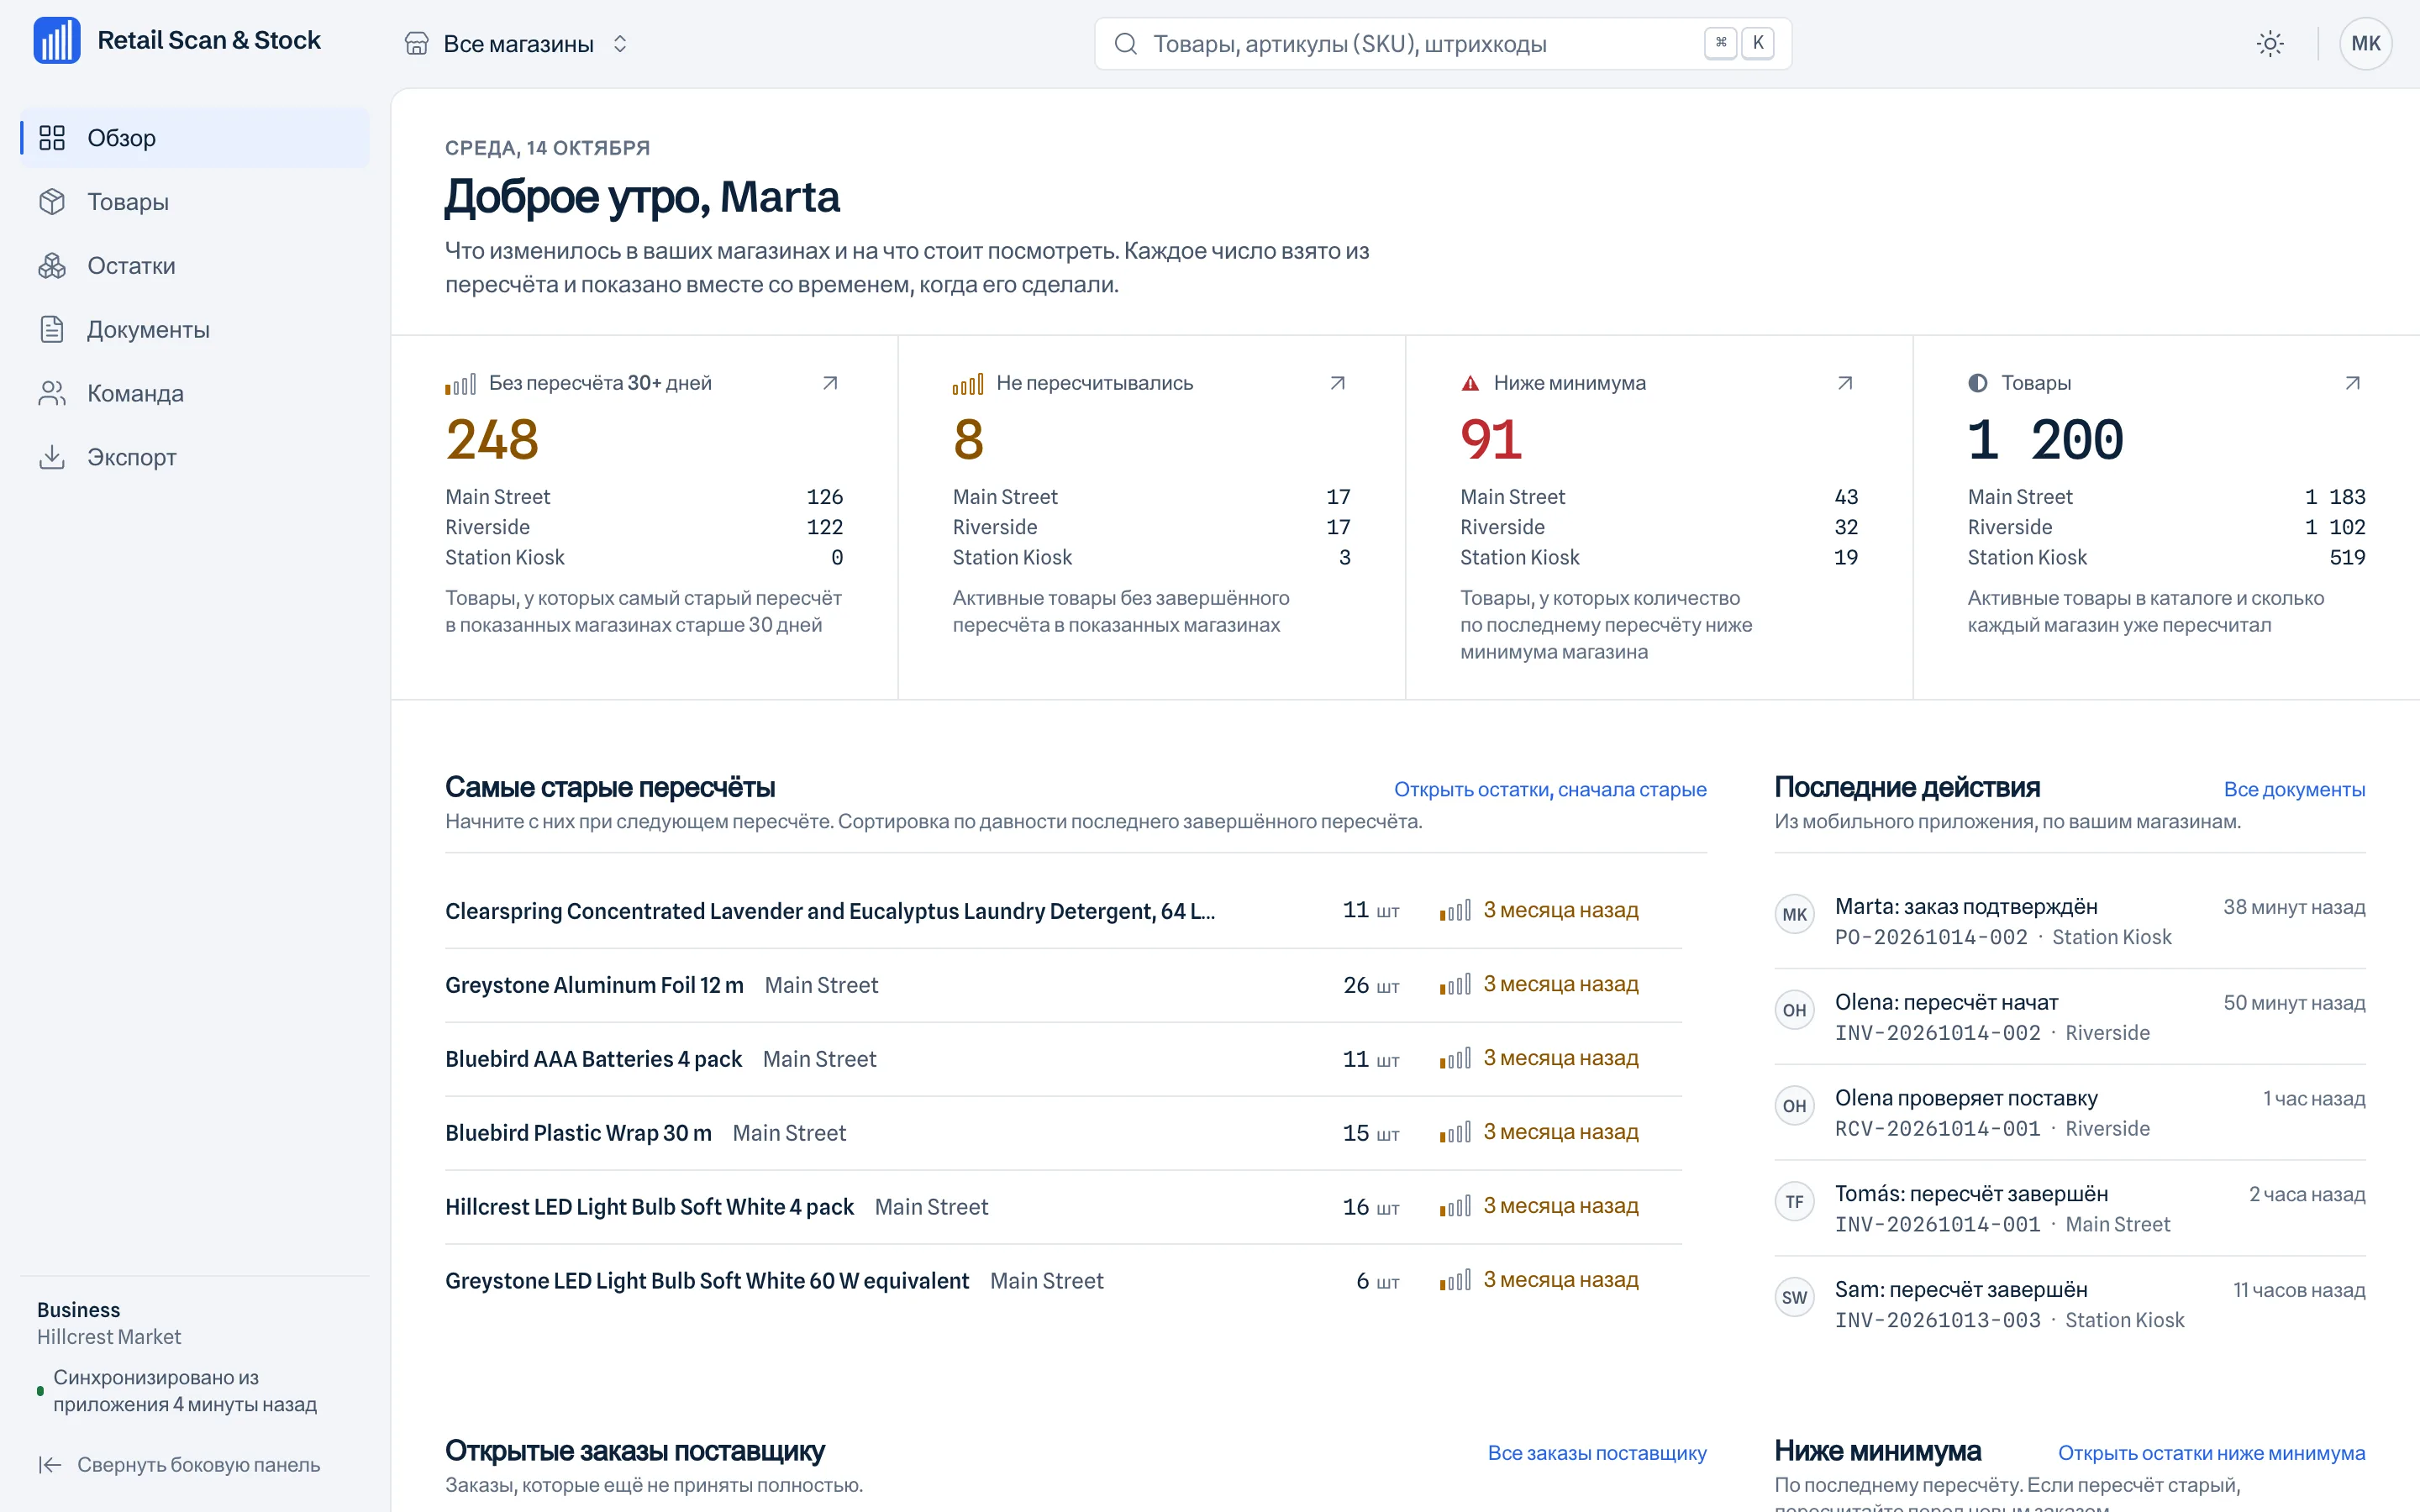Open activity Marta: заказ подтверждён
Viewport: 2420px width, 1512px height.
(x=2069, y=921)
